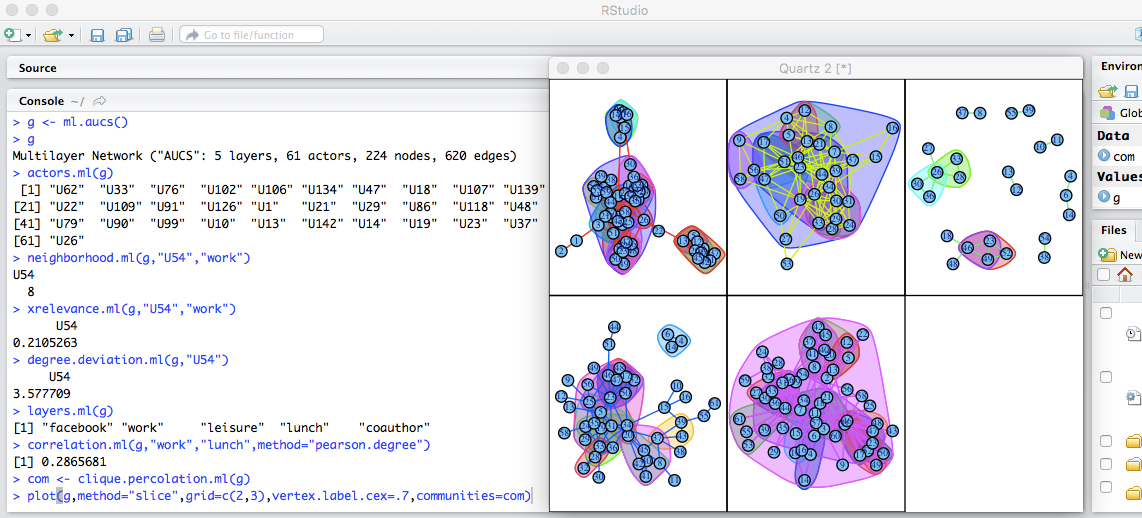The width and height of the screenshot is (1142, 518).
Task: Tick the third file row checkbox
Action: [x=1106, y=441]
